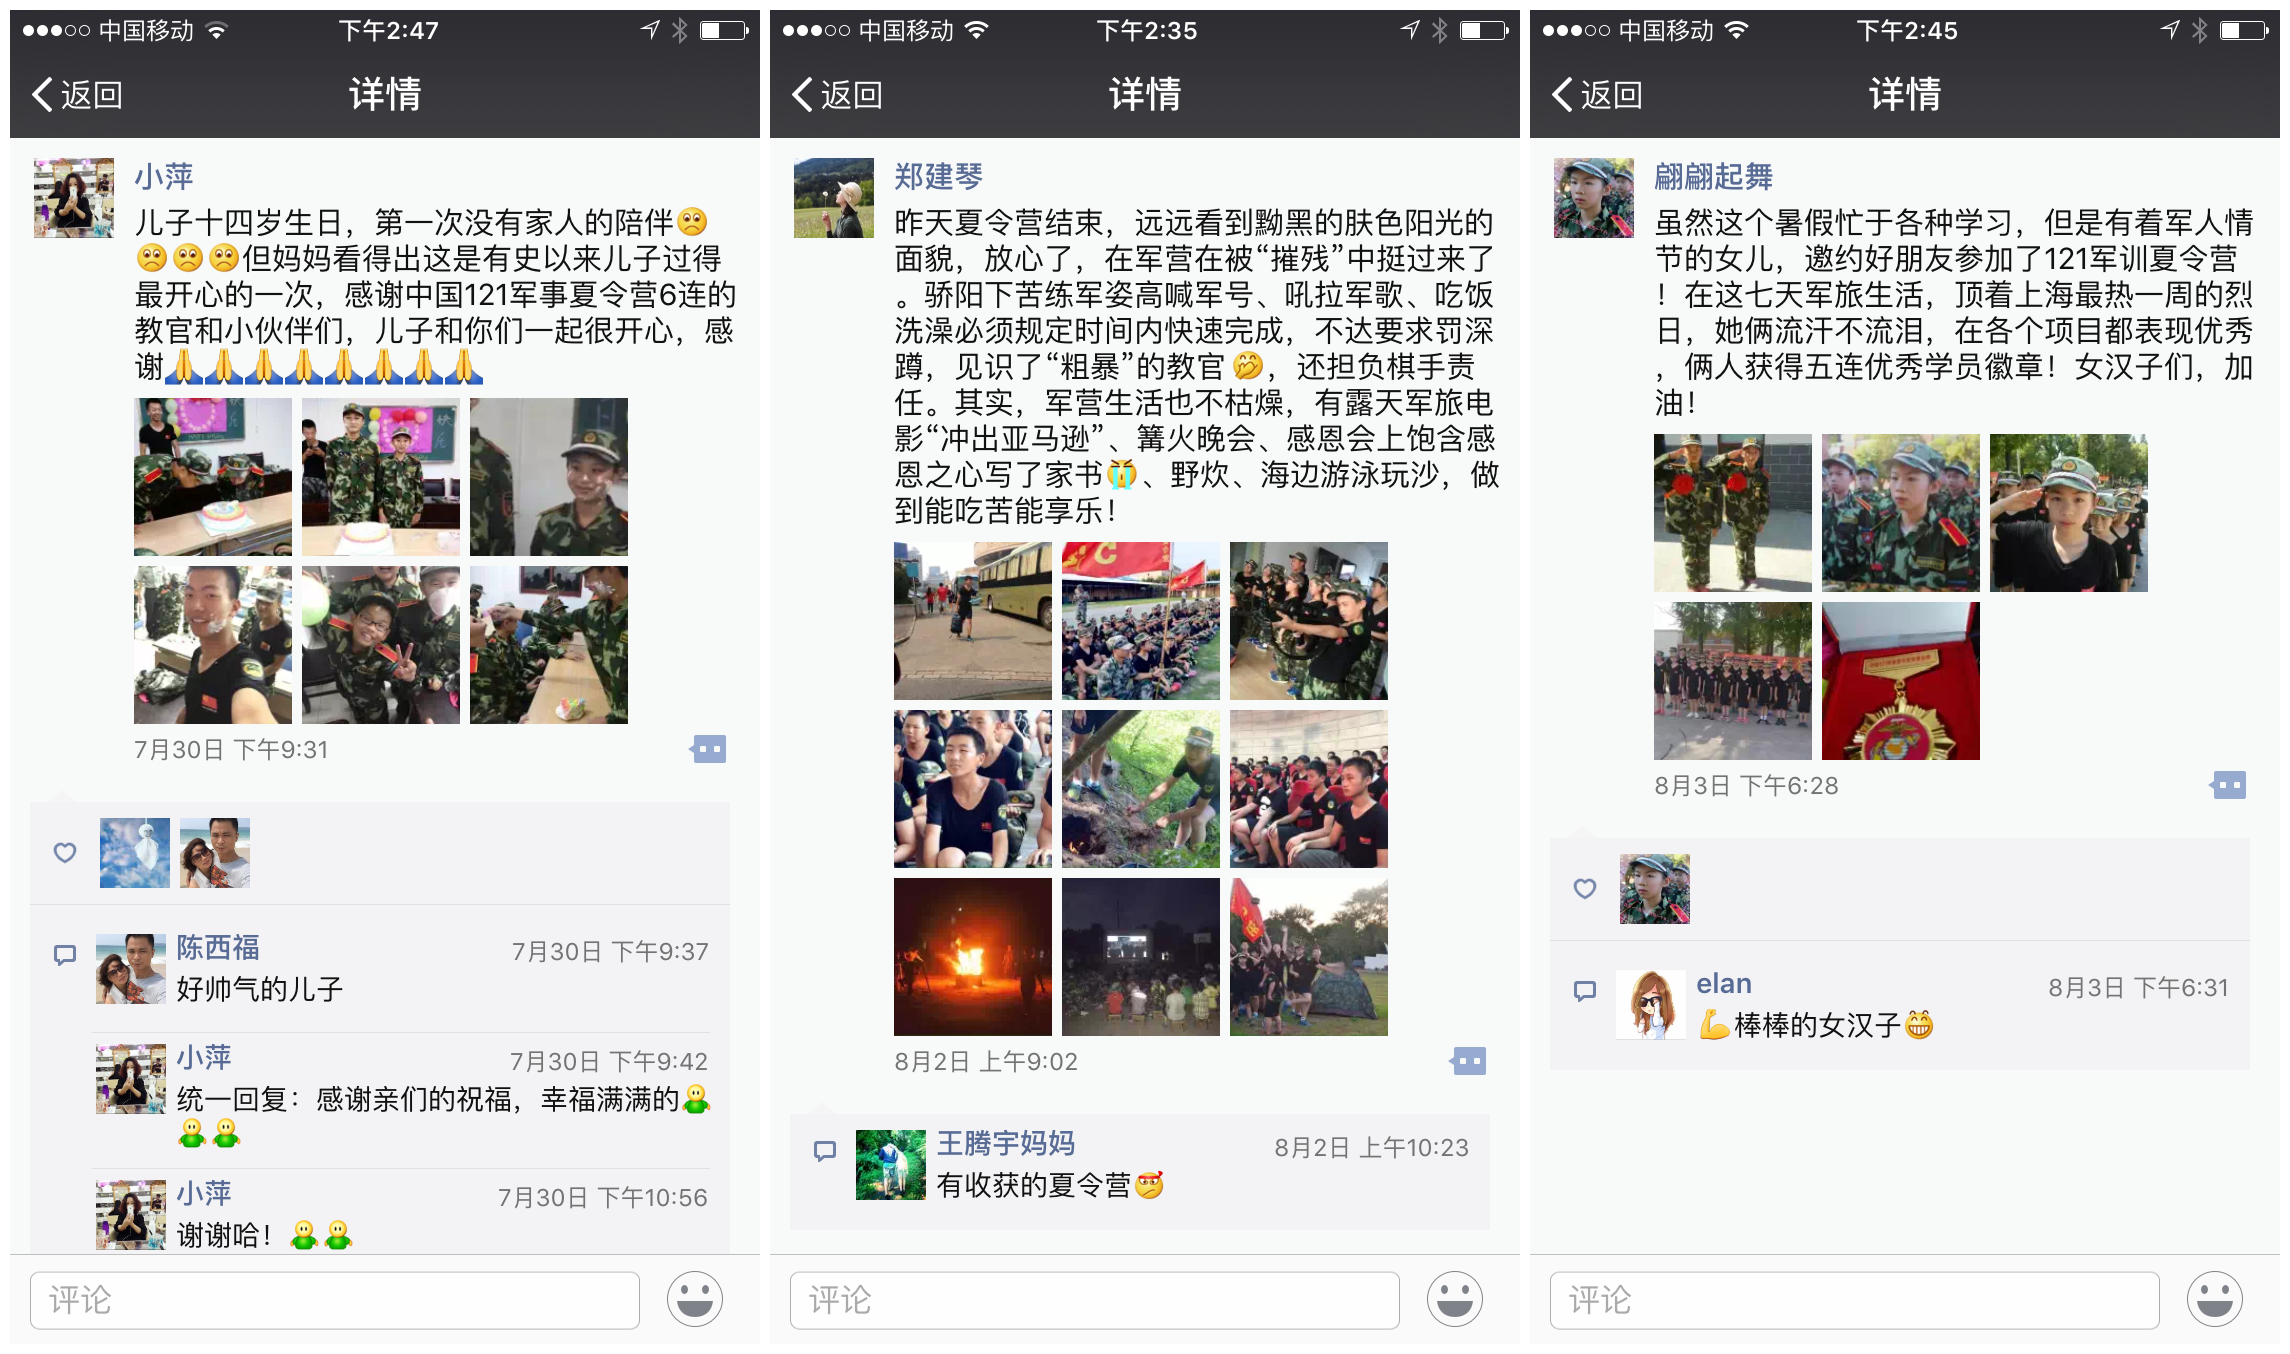Screen dimensions: 2290x1354
Task: Focus the 评论 field in middle screen
Action: [1095, 1300]
